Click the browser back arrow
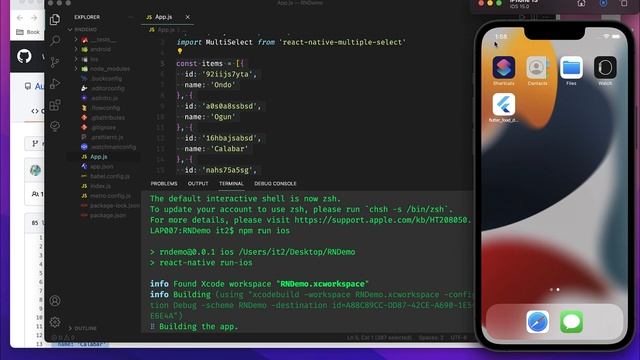The height and width of the screenshot is (360, 640). click(x=20, y=18)
